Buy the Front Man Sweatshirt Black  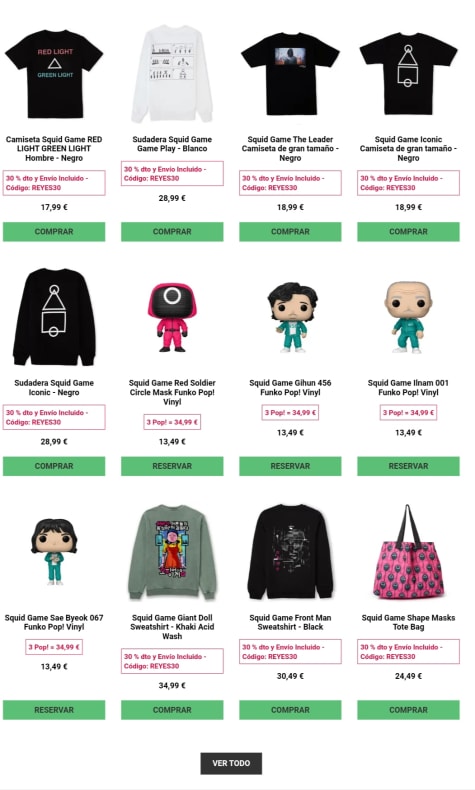[291, 710]
